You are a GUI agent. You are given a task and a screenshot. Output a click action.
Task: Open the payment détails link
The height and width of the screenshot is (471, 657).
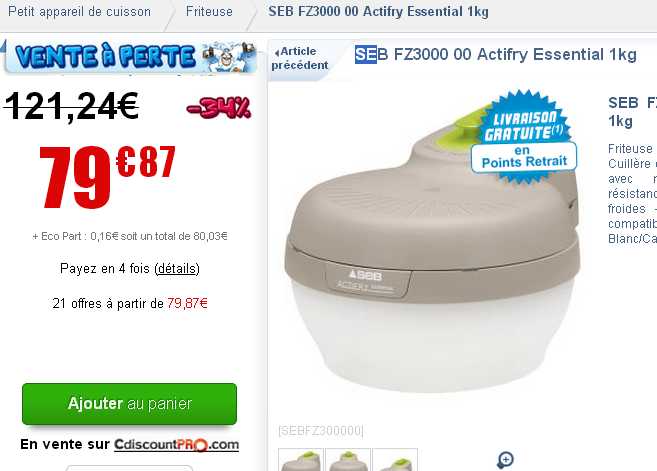click(177, 268)
